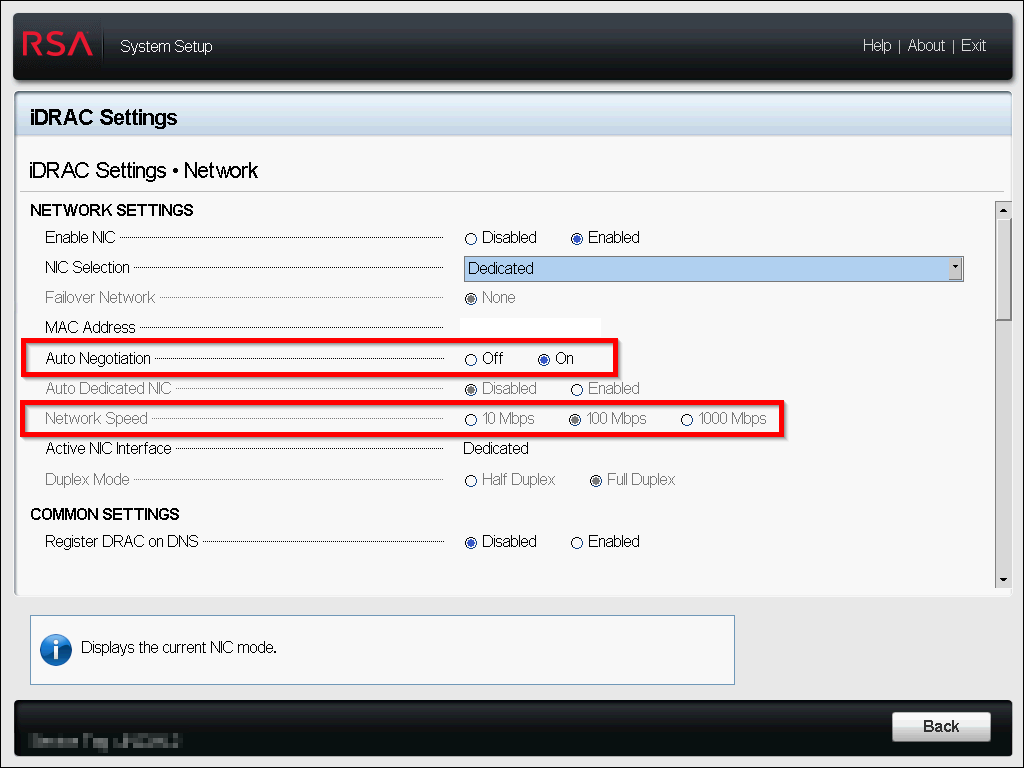Click the Back button
The width and height of the screenshot is (1024, 768).
pos(941,727)
